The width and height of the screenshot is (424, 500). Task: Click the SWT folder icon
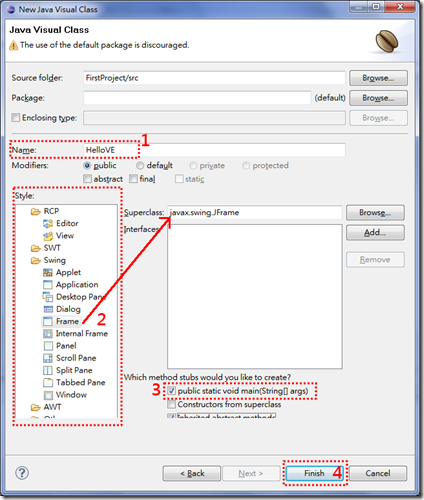(35, 248)
